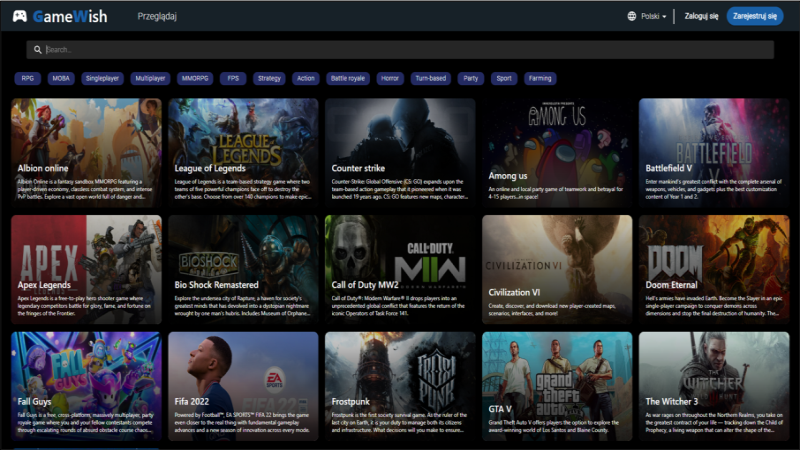Open the Fall Guys game card
The width and height of the screenshot is (800, 450).
pyautogui.click(x=86, y=386)
